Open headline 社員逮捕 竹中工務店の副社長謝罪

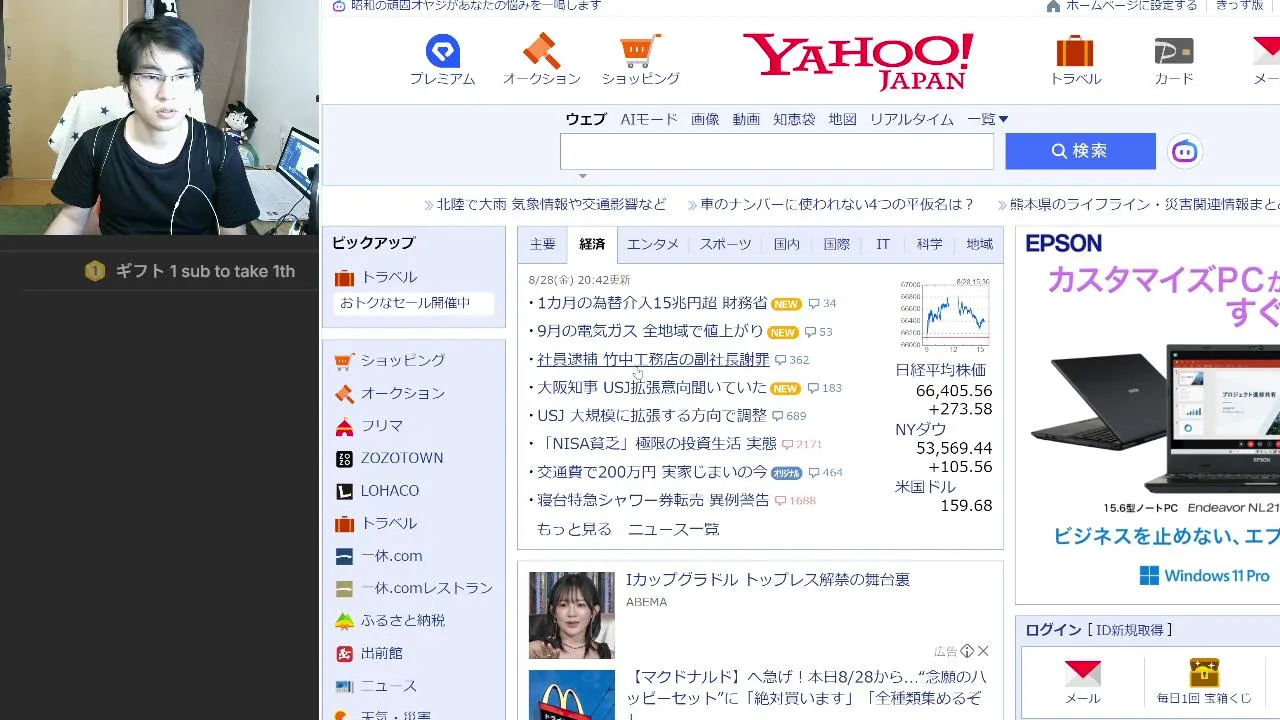pos(653,359)
